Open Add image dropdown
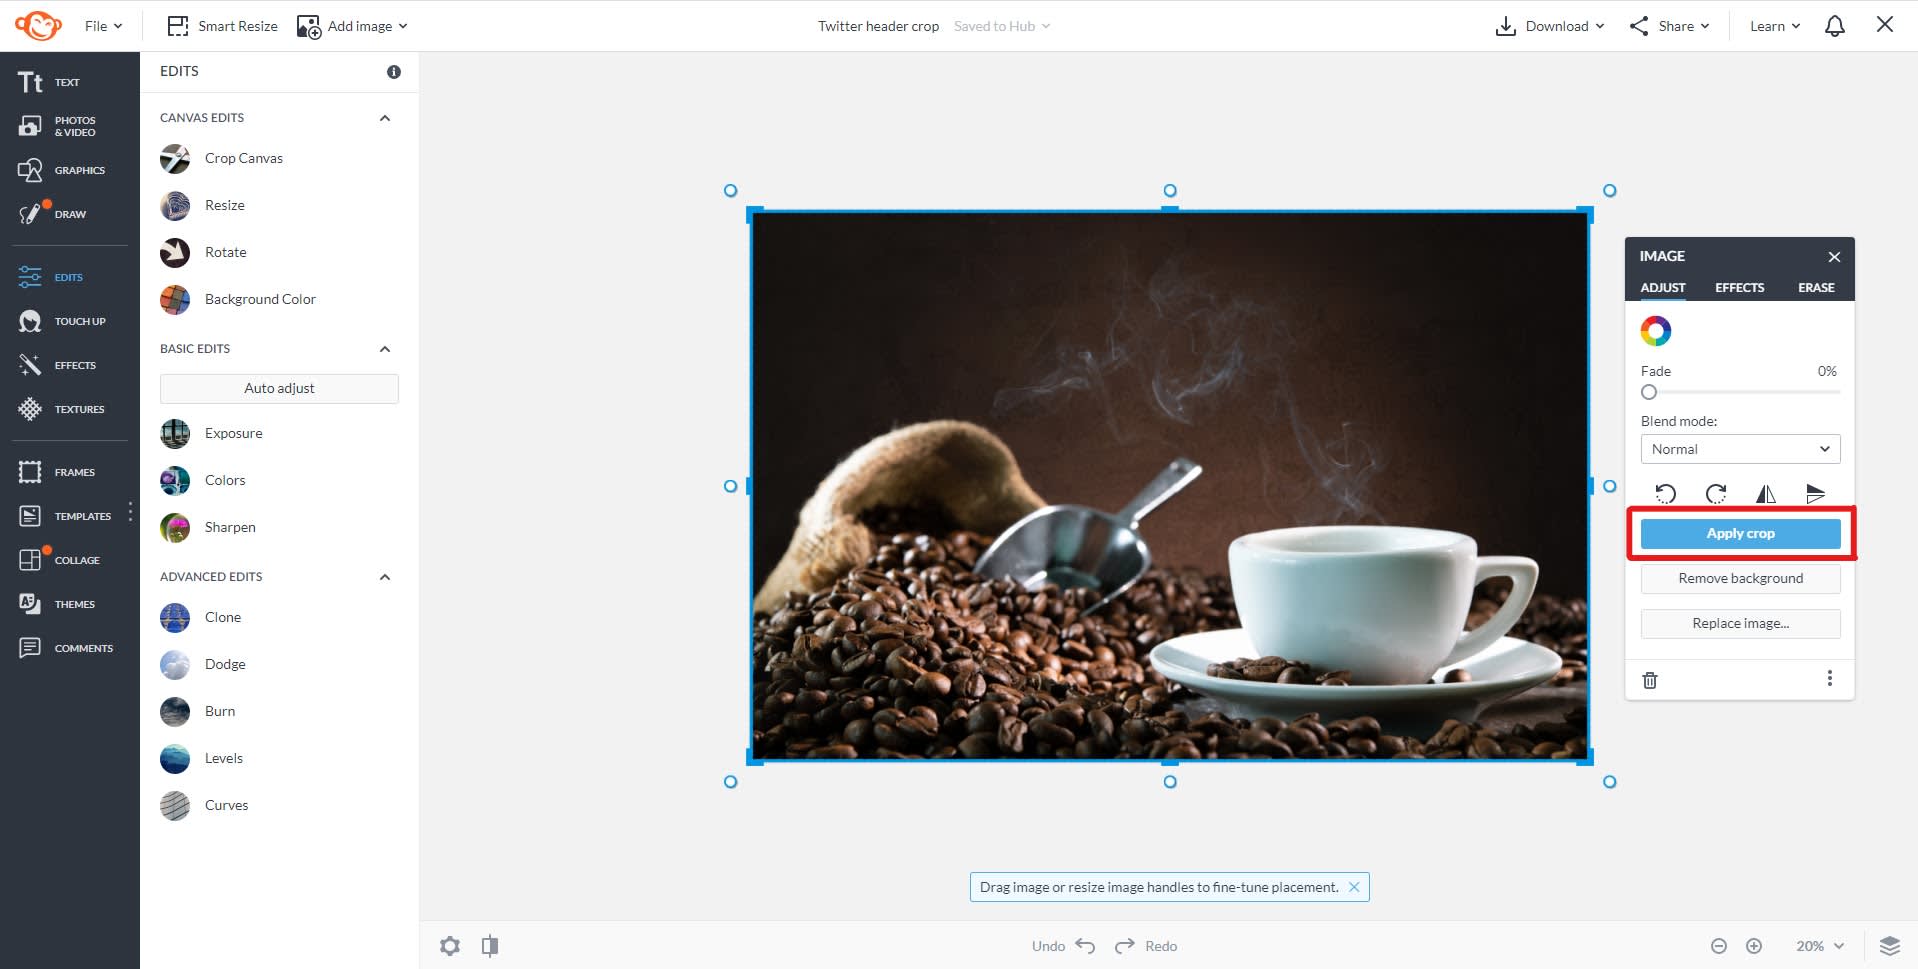Viewport: 1918px width, 969px height. point(353,26)
